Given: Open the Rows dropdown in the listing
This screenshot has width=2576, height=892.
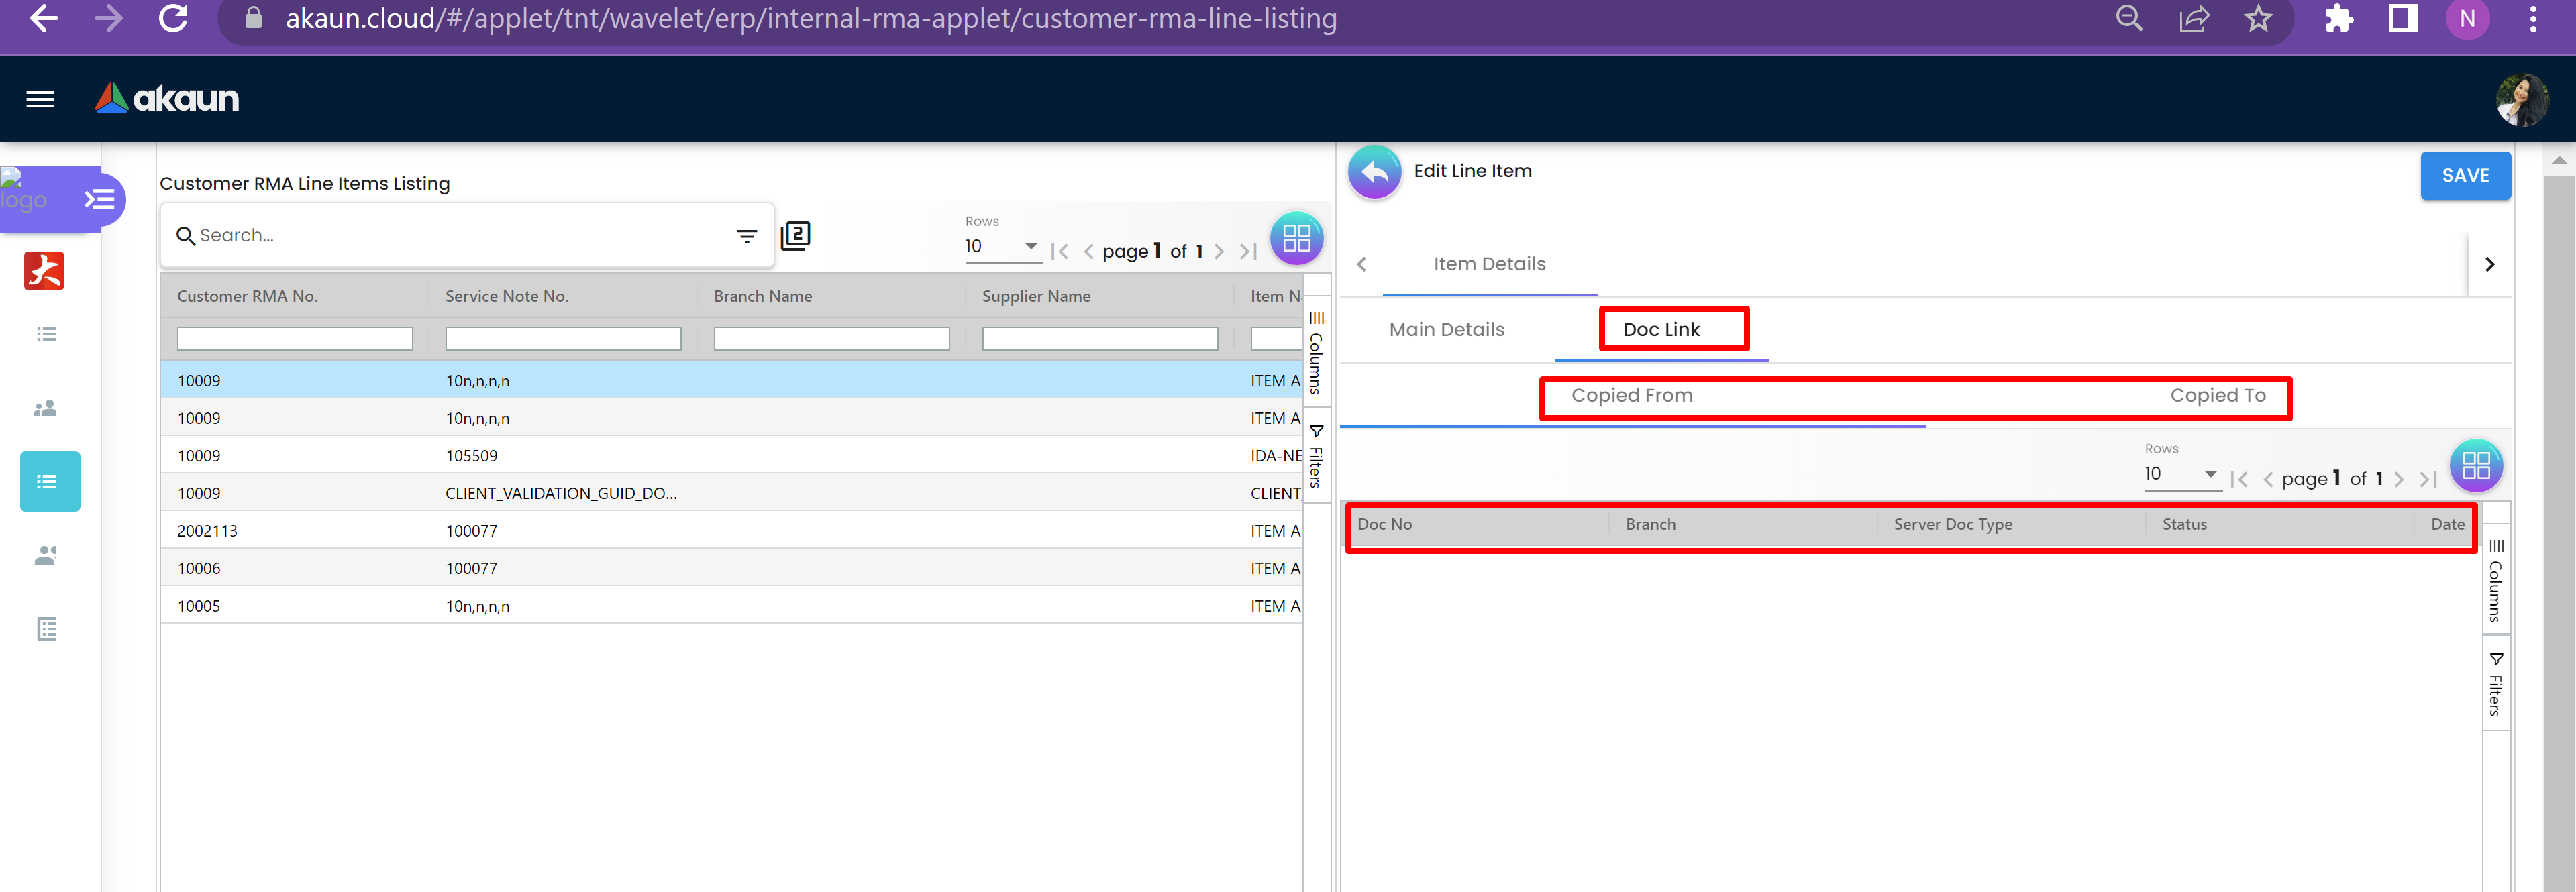Looking at the screenshot, I should click(x=1002, y=247).
